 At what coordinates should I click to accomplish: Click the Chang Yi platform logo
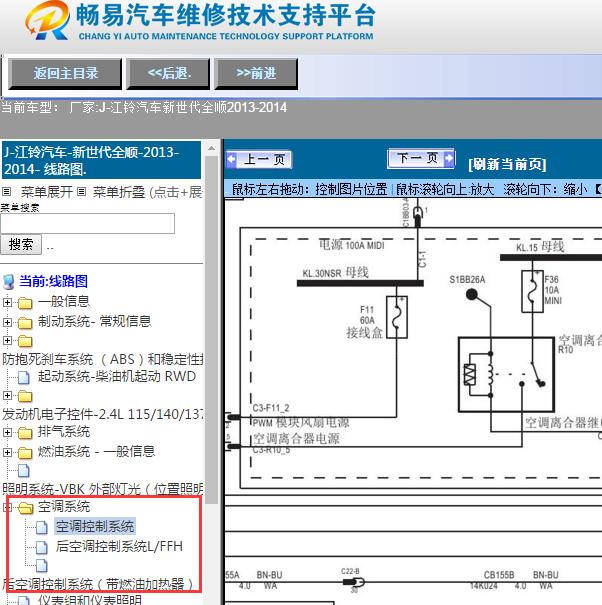48,24
